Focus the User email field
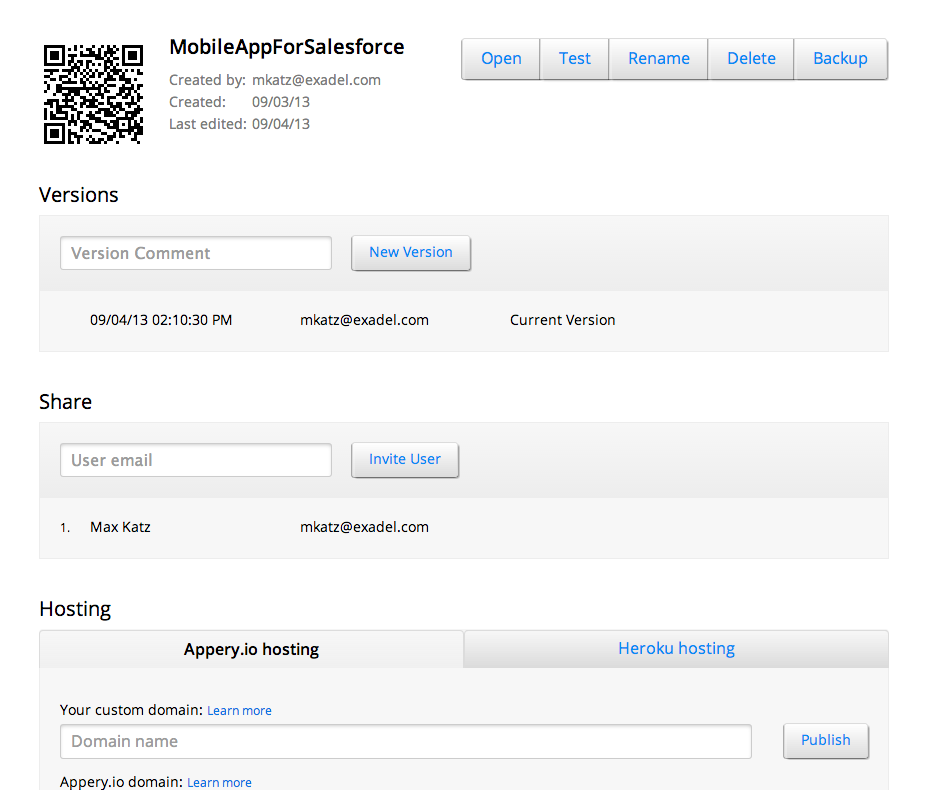Image resolution: width=925 pixels, height=790 pixels. point(196,460)
